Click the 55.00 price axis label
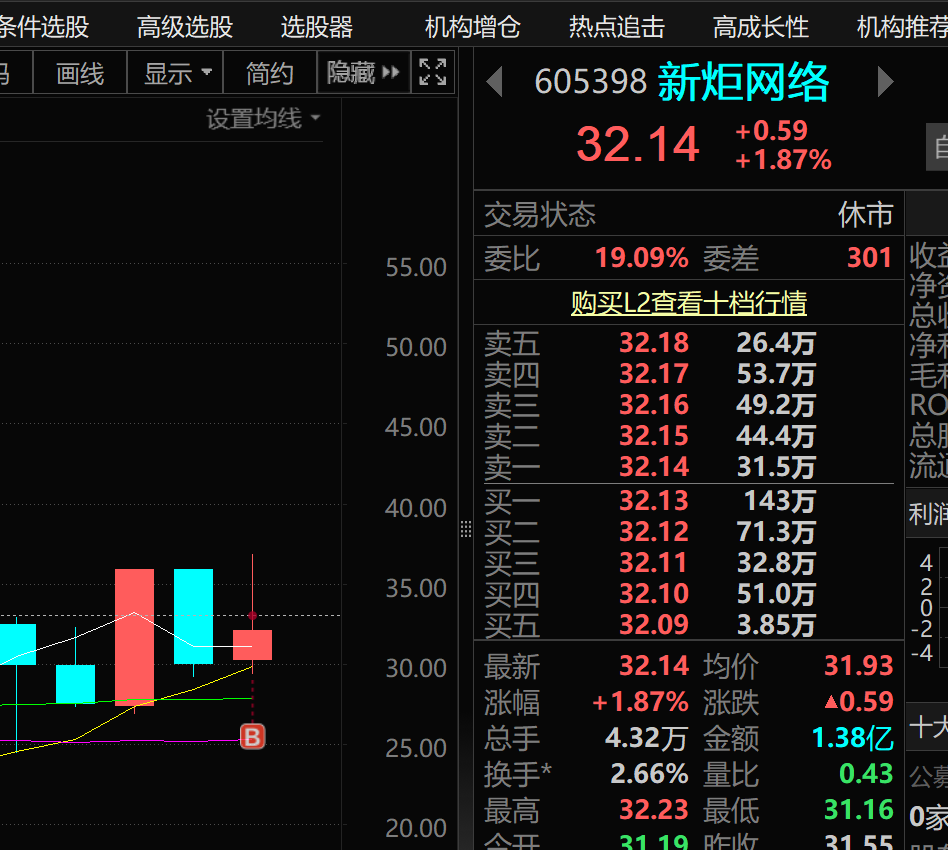The width and height of the screenshot is (948, 850). (x=416, y=267)
